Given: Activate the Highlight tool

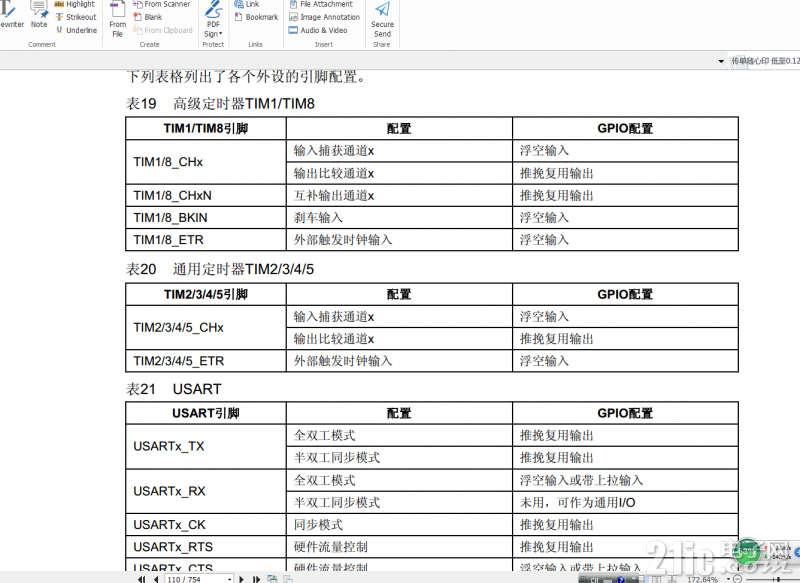Looking at the screenshot, I should point(74,4).
